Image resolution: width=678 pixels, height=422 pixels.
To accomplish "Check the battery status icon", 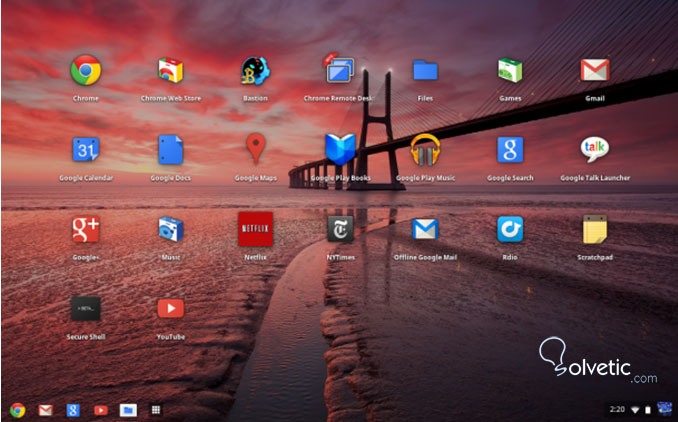I will 648,409.
